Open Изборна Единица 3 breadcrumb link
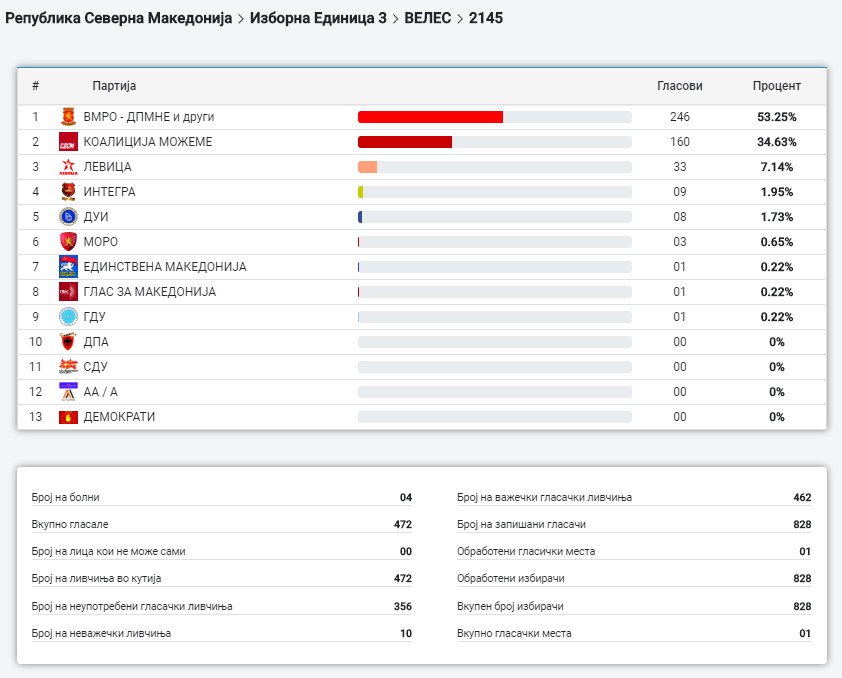The image size is (842, 678). 318,18
